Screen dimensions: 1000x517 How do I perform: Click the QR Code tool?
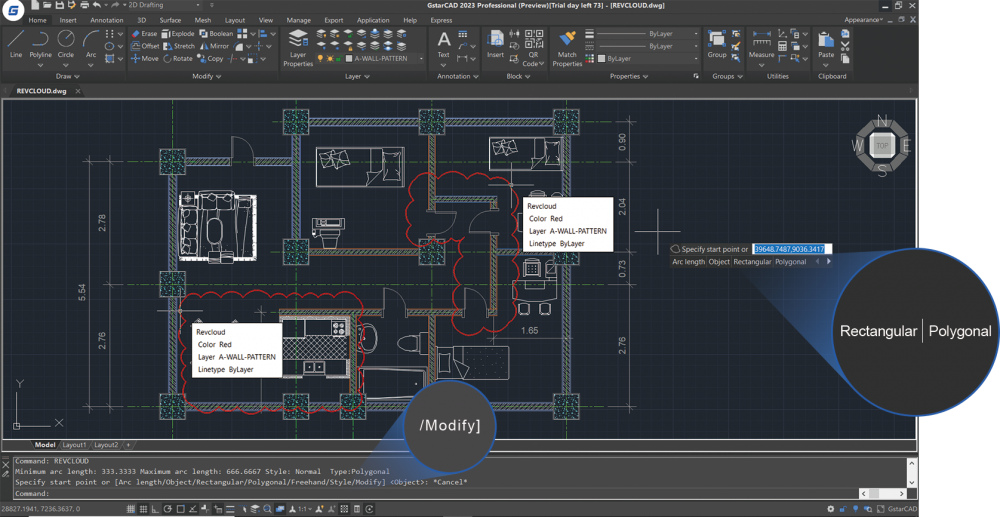coord(533,48)
